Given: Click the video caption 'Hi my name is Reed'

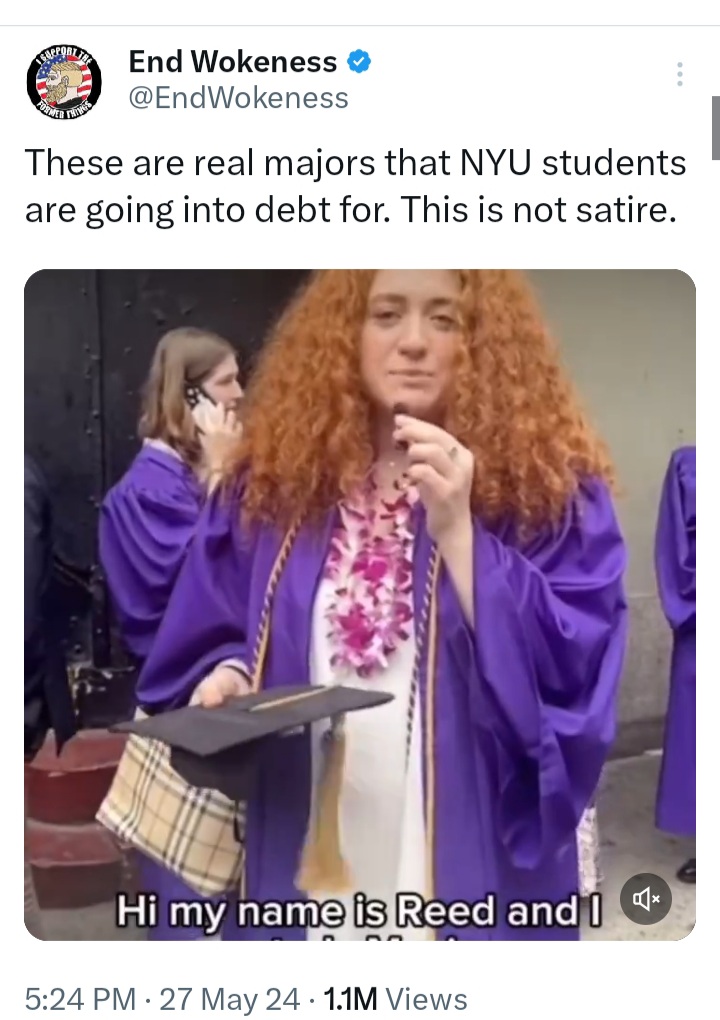Looking at the screenshot, I should click(x=358, y=910).
